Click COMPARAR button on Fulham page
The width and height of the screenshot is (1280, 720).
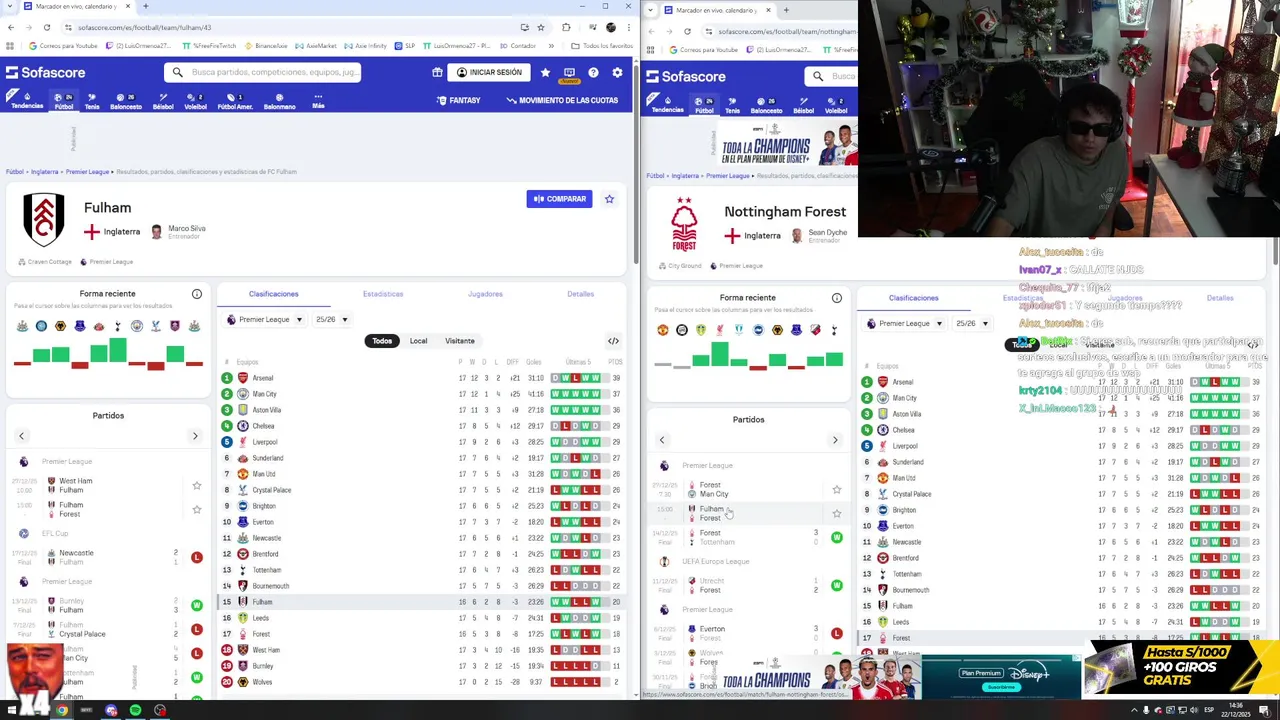click(x=559, y=199)
